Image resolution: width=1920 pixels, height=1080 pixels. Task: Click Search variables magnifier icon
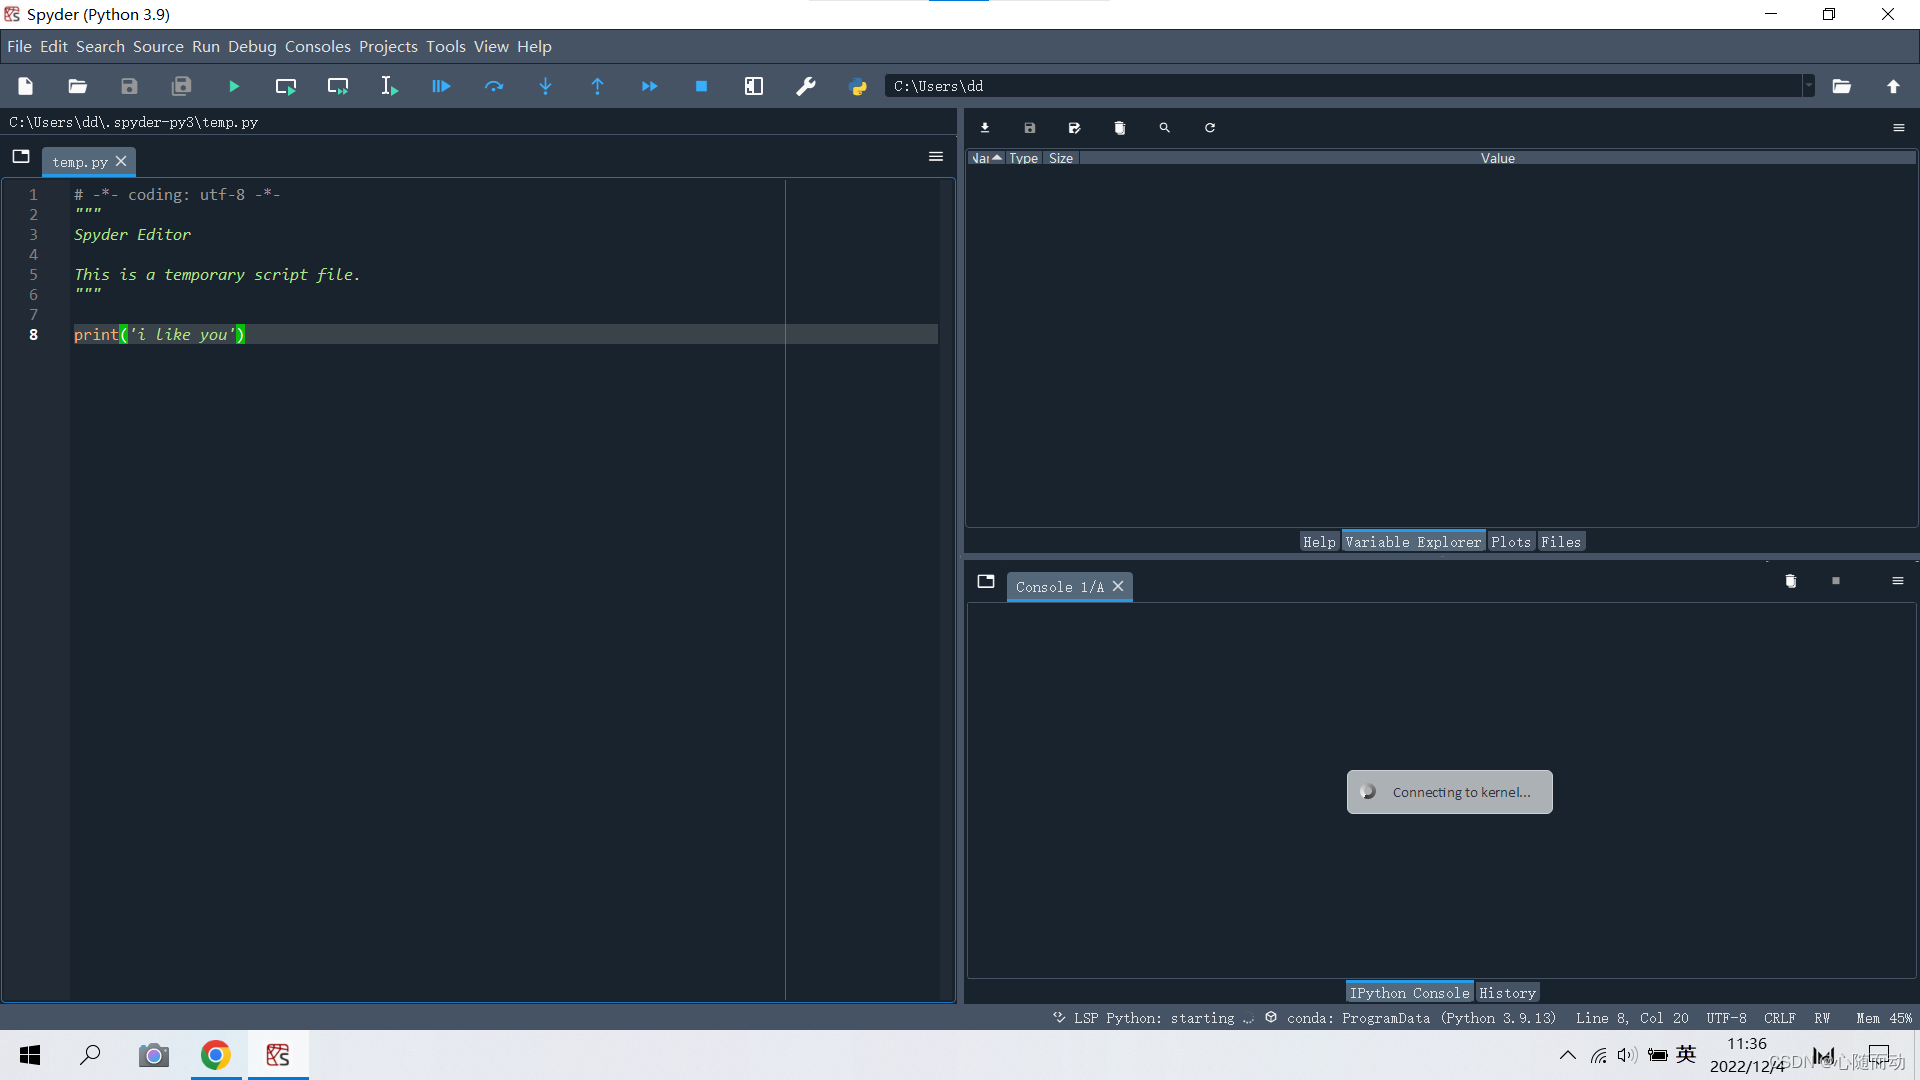click(1164, 128)
